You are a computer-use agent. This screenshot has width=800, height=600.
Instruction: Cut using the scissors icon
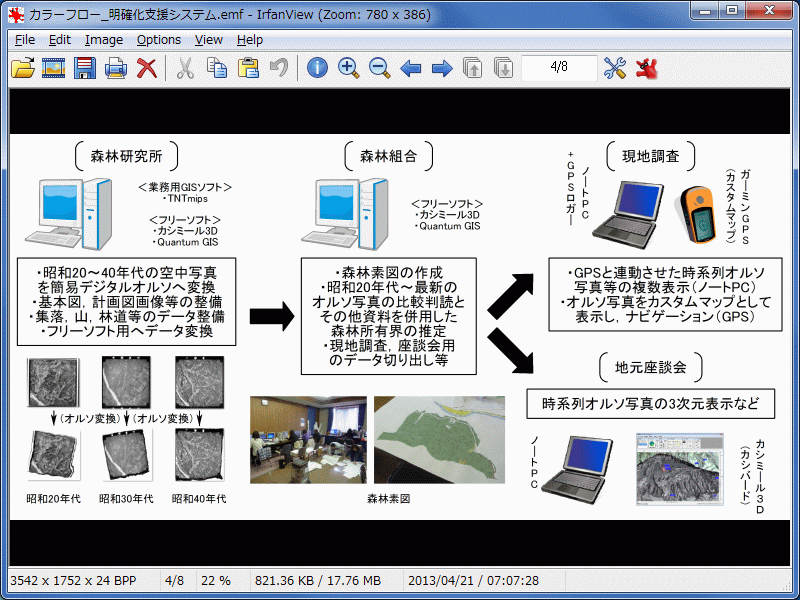186,69
